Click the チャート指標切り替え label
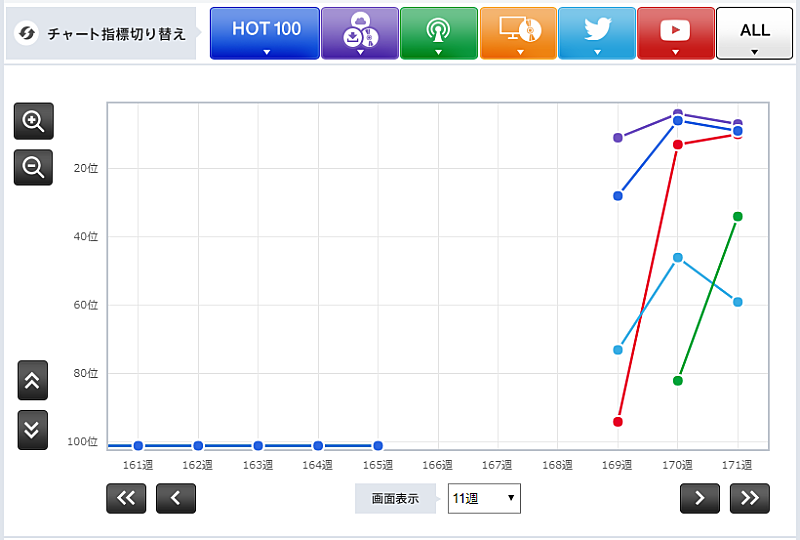 pyautogui.click(x=102, y=34)
